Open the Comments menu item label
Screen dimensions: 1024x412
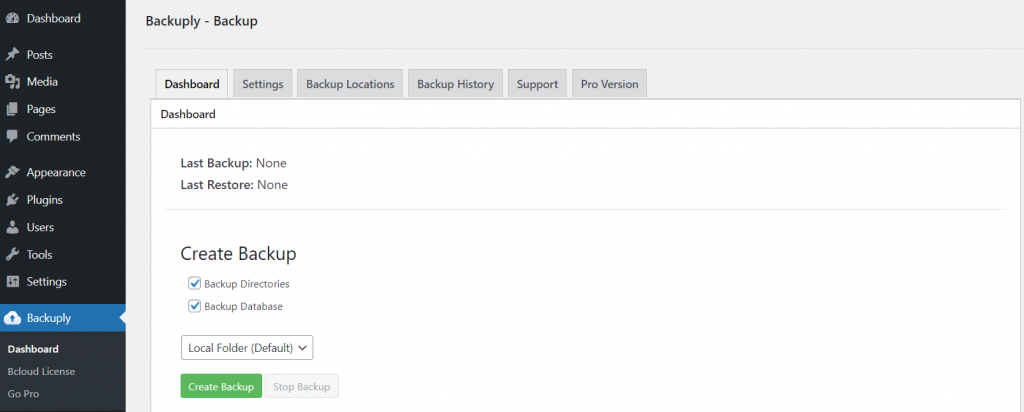[x=54, y=137]
